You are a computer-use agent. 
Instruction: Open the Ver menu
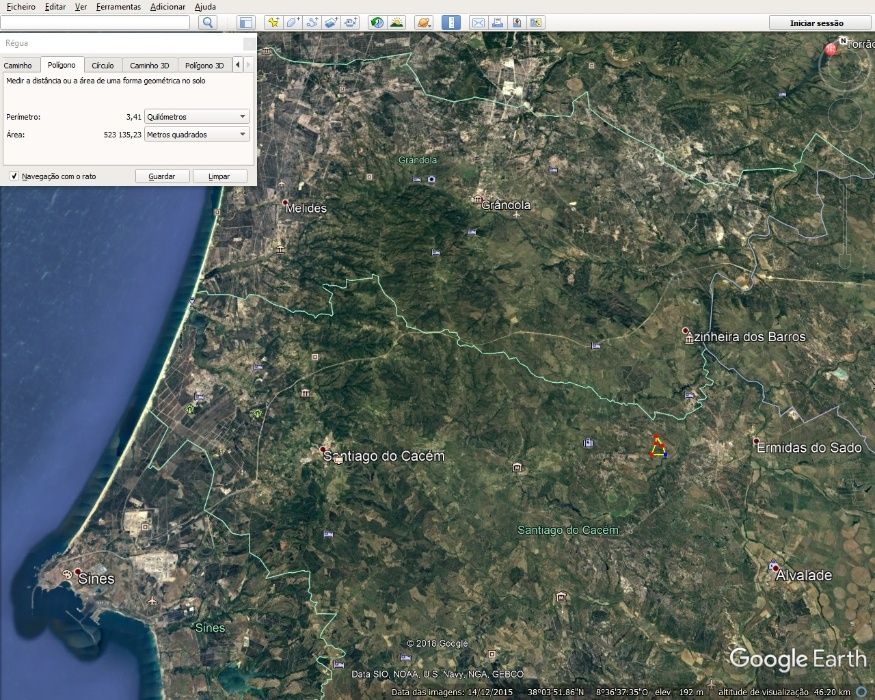[x=81, y=7]
